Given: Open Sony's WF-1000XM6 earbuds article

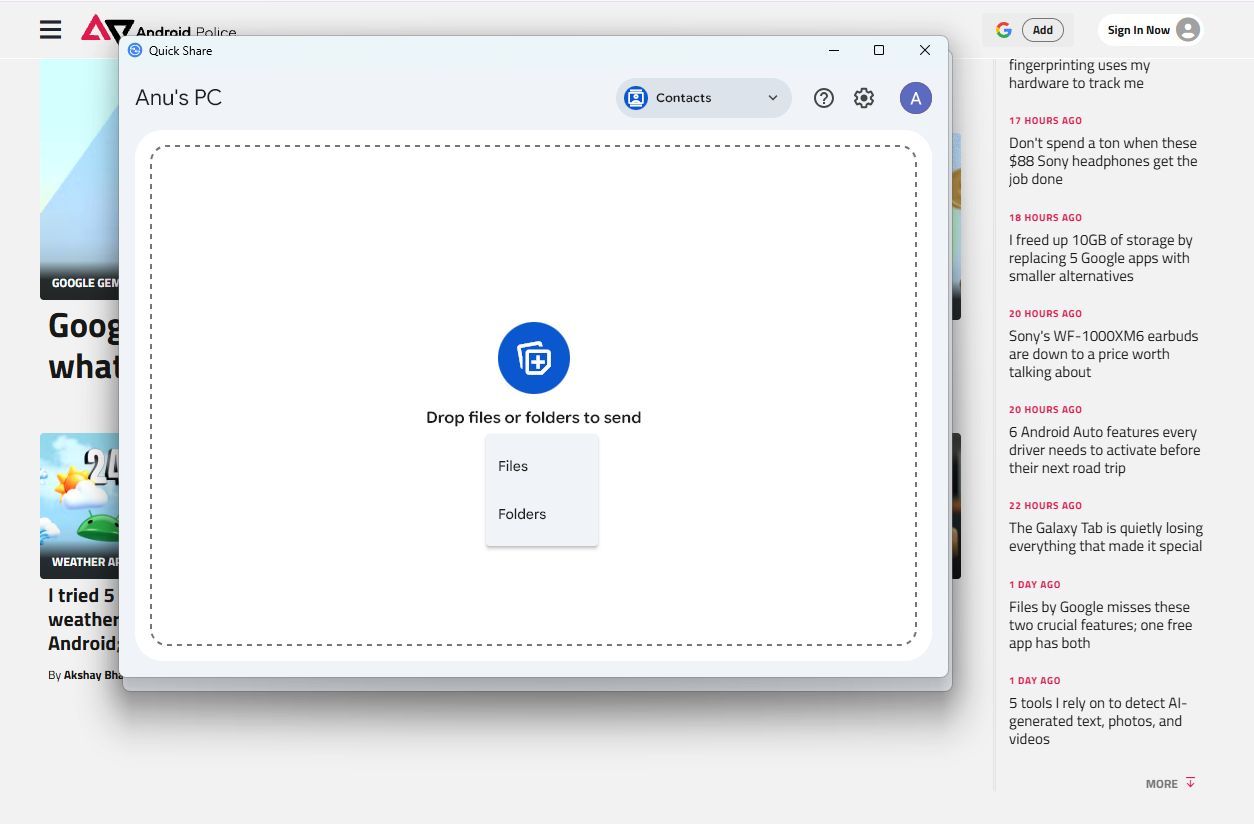Looking at the screenshot, I should pyautogui.click(x=1103, y=354).
